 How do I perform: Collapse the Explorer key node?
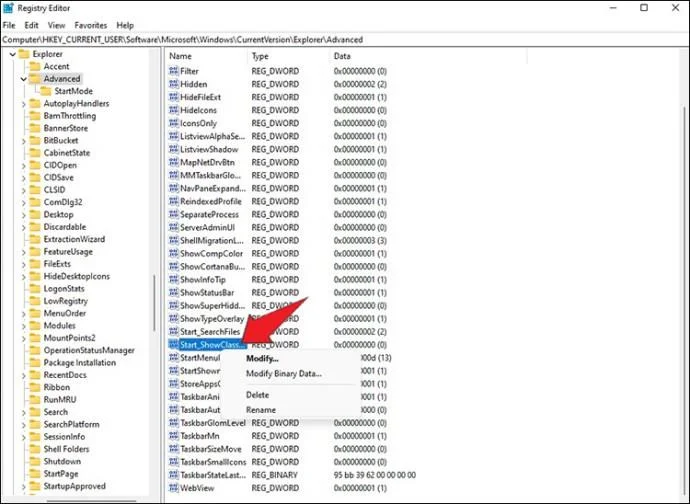[13, 55]
